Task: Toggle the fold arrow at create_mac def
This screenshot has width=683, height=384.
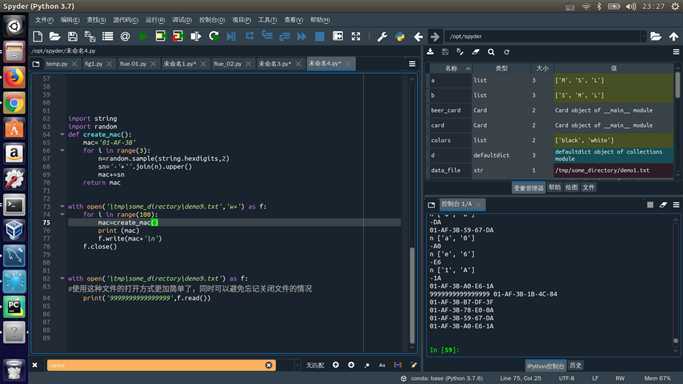Action: pos(62,135)
